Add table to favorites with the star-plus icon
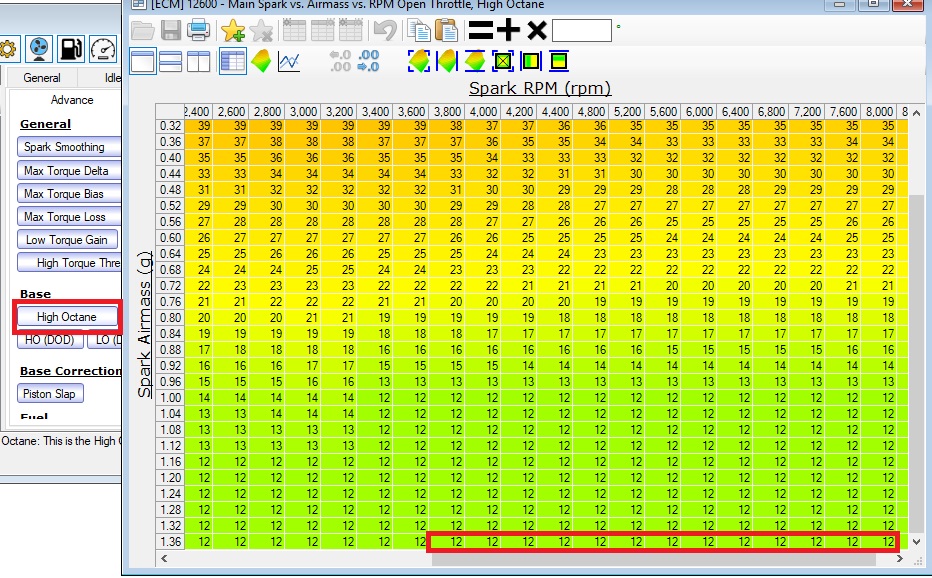Viewport: 932px width, 578px height. (x=233, y=30)
